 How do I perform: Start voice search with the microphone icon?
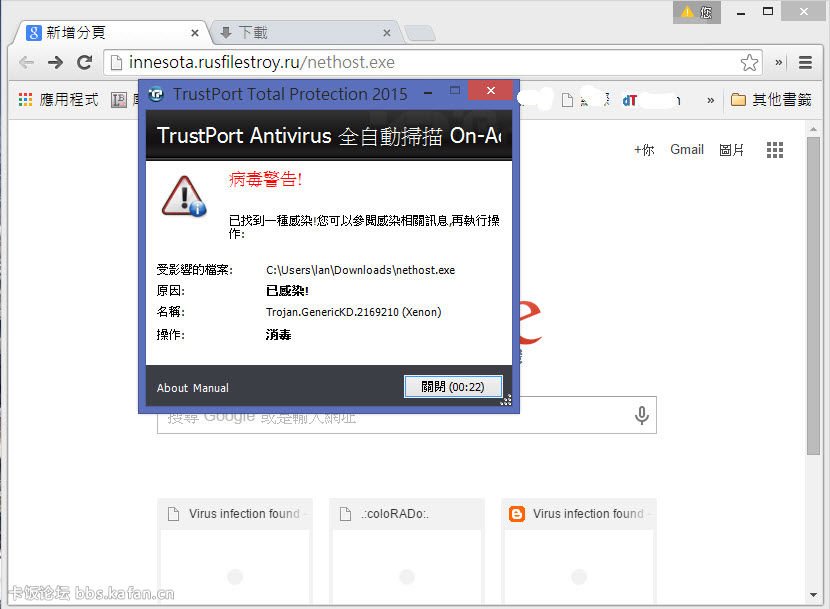[x=642, y=416]
